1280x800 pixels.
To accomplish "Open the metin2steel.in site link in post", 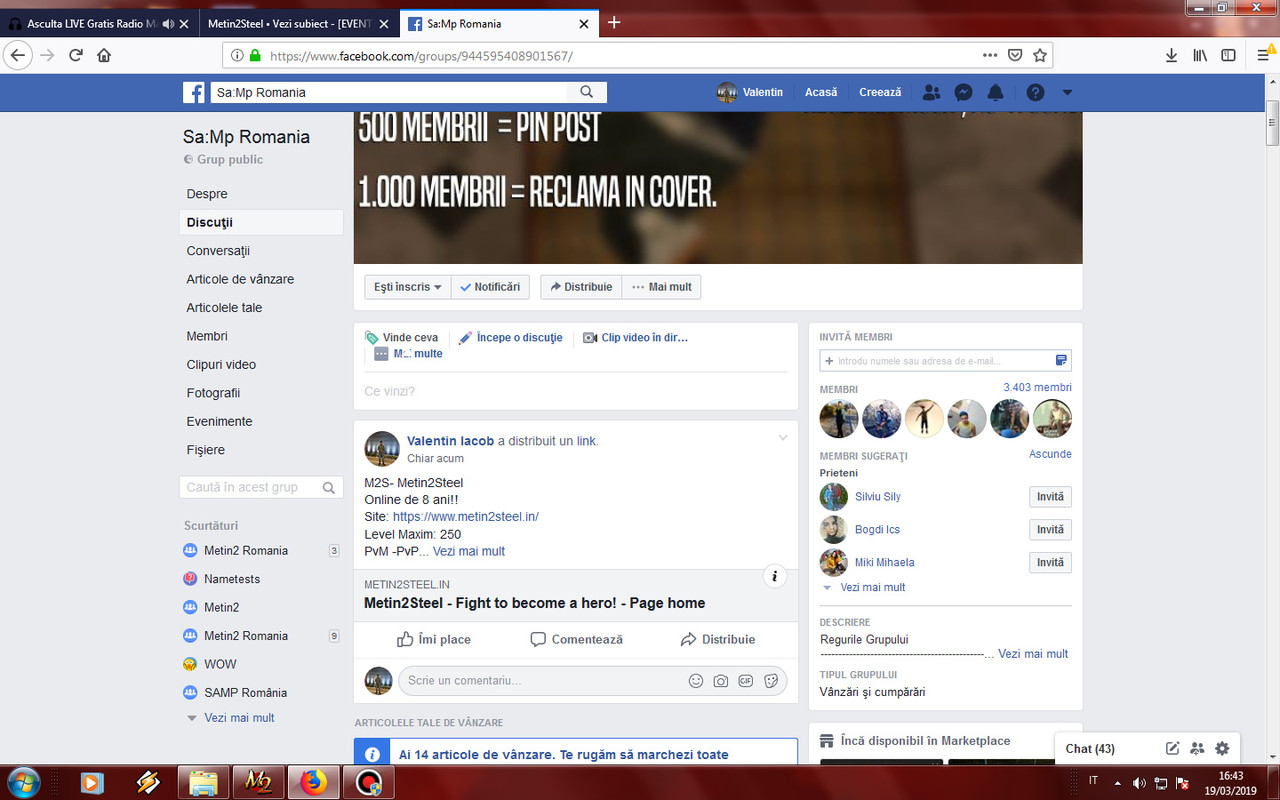I will point(466,517).
